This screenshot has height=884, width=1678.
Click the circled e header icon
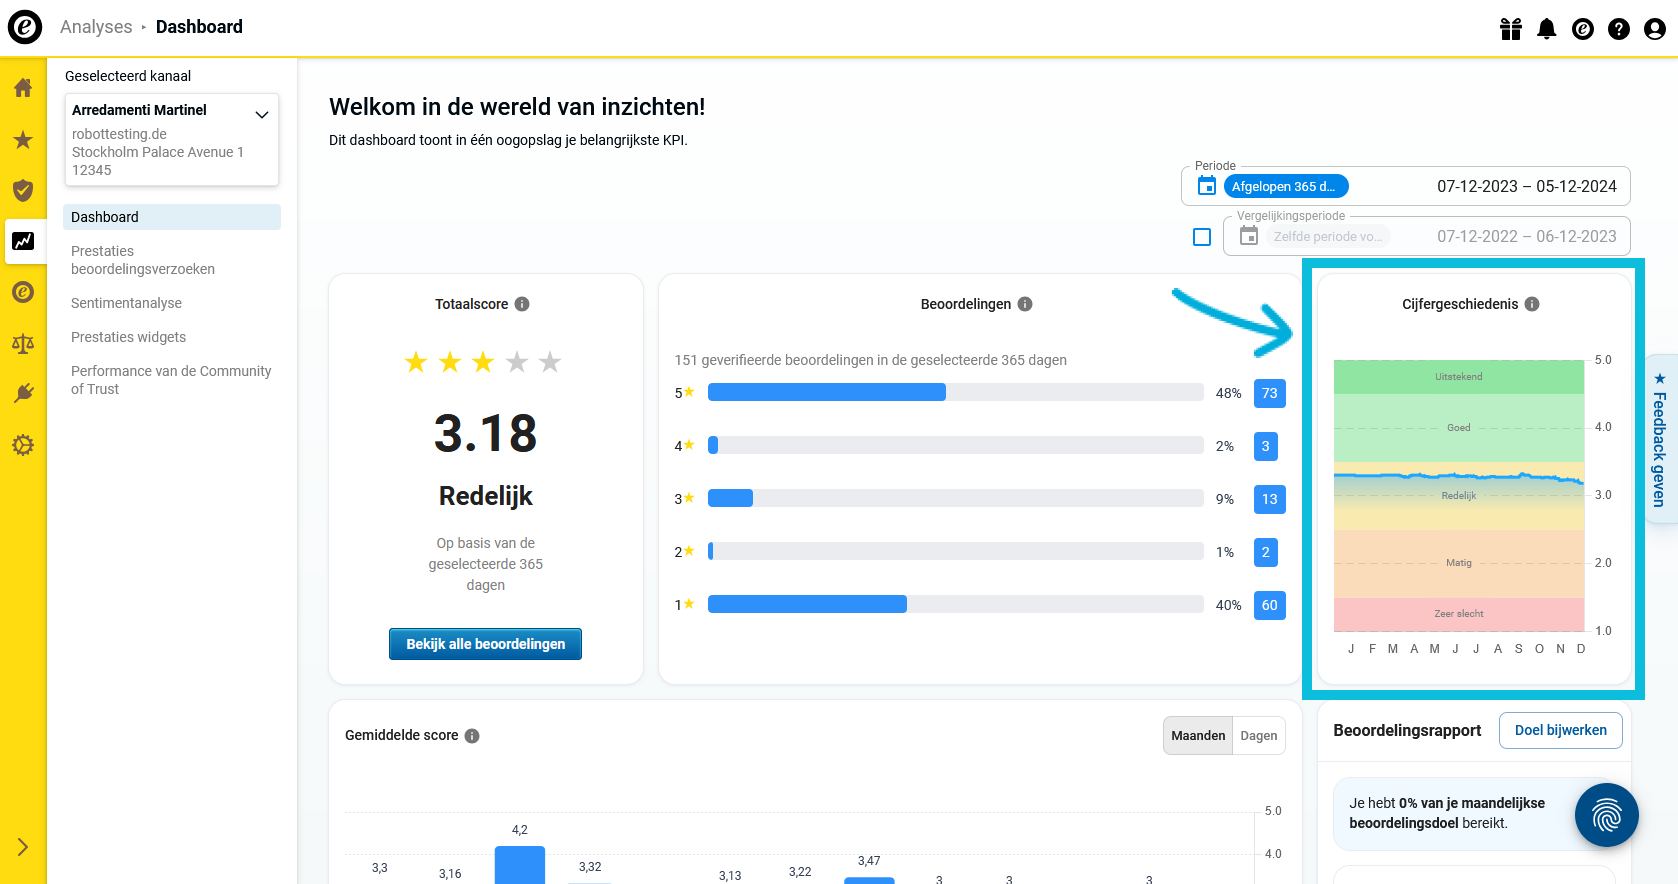pos(1583,29)
